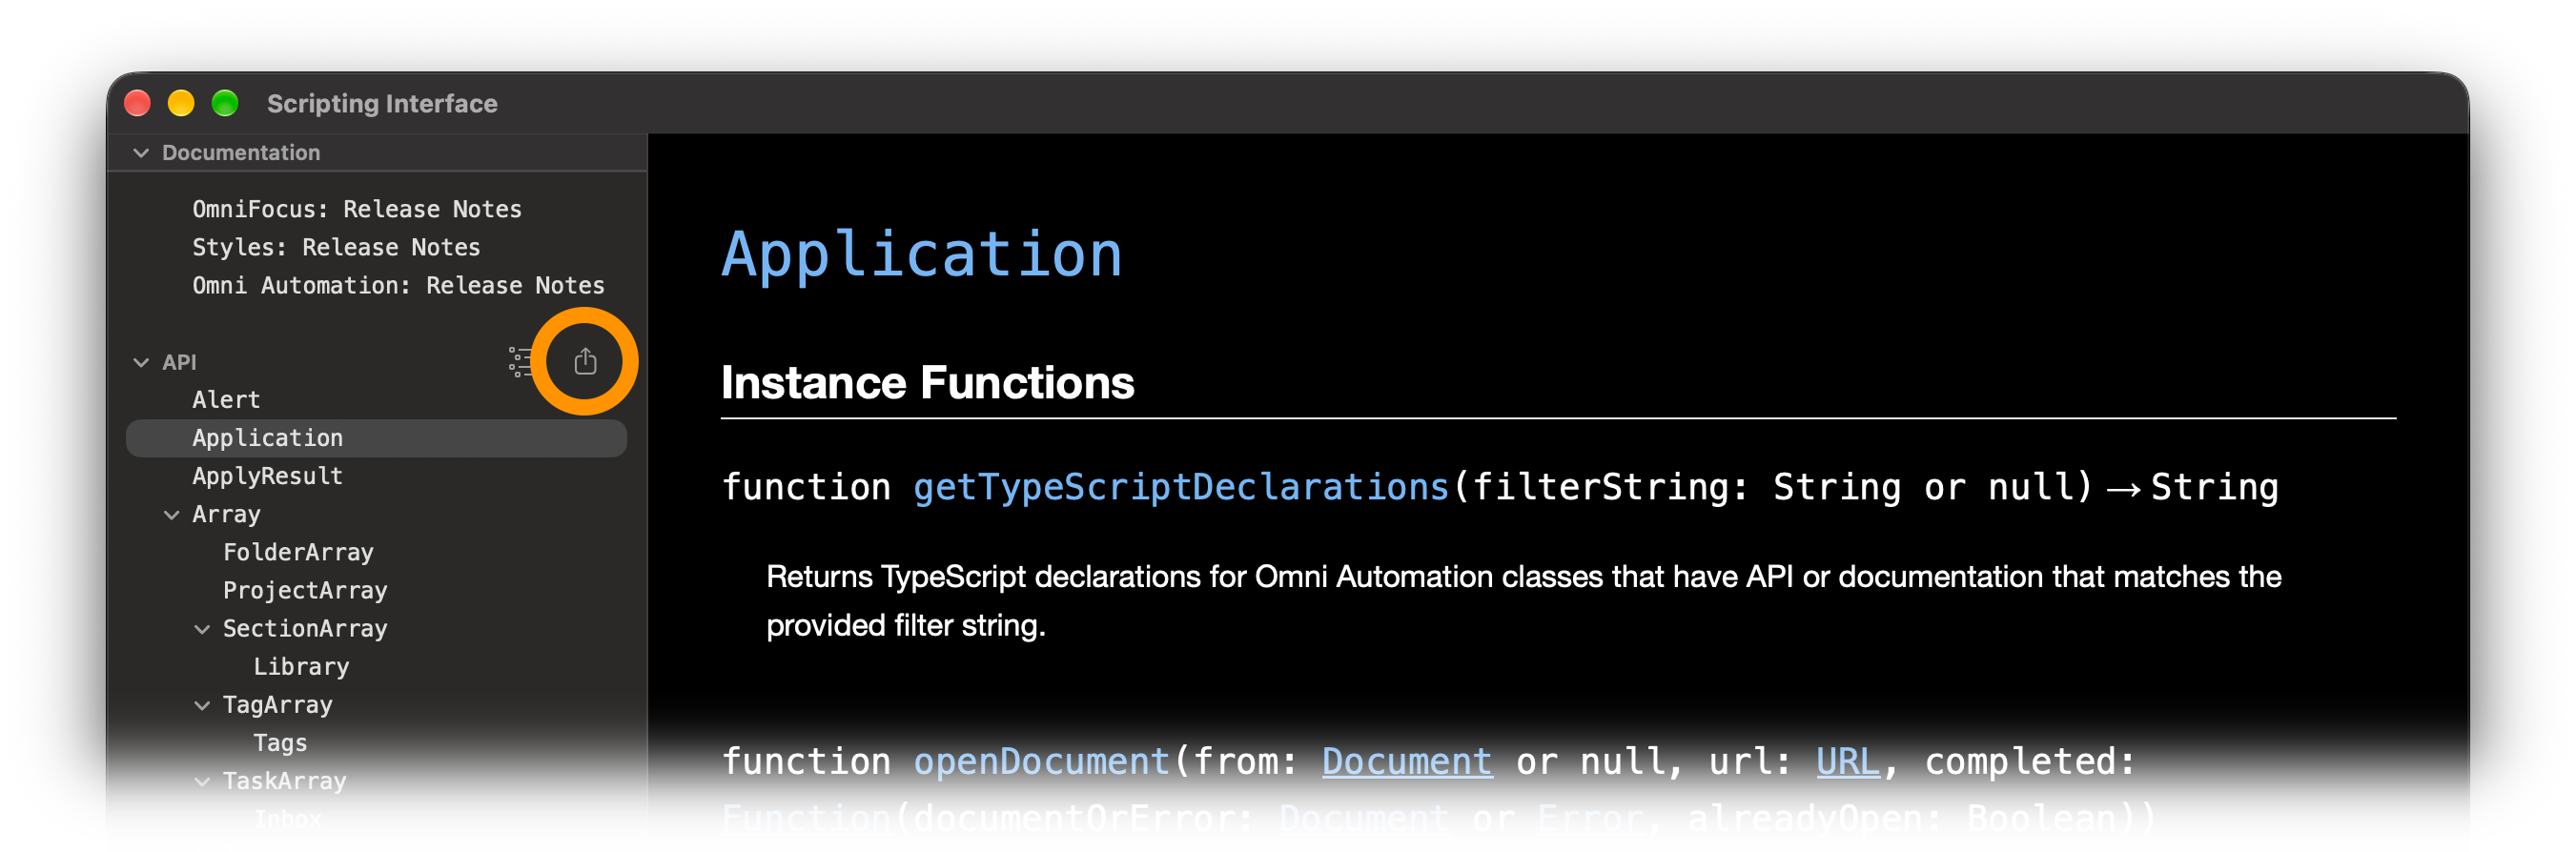Image resolution: width=2576 pixels, height=852 pixels.
Task: Click the Instance Functions heading
Action: 927,382
